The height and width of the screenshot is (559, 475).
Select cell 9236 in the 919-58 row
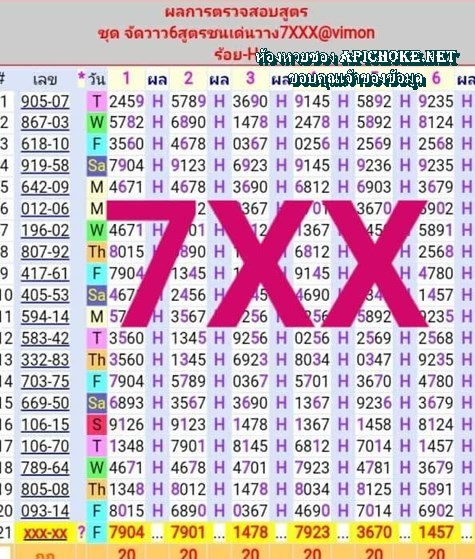point(374,165)
